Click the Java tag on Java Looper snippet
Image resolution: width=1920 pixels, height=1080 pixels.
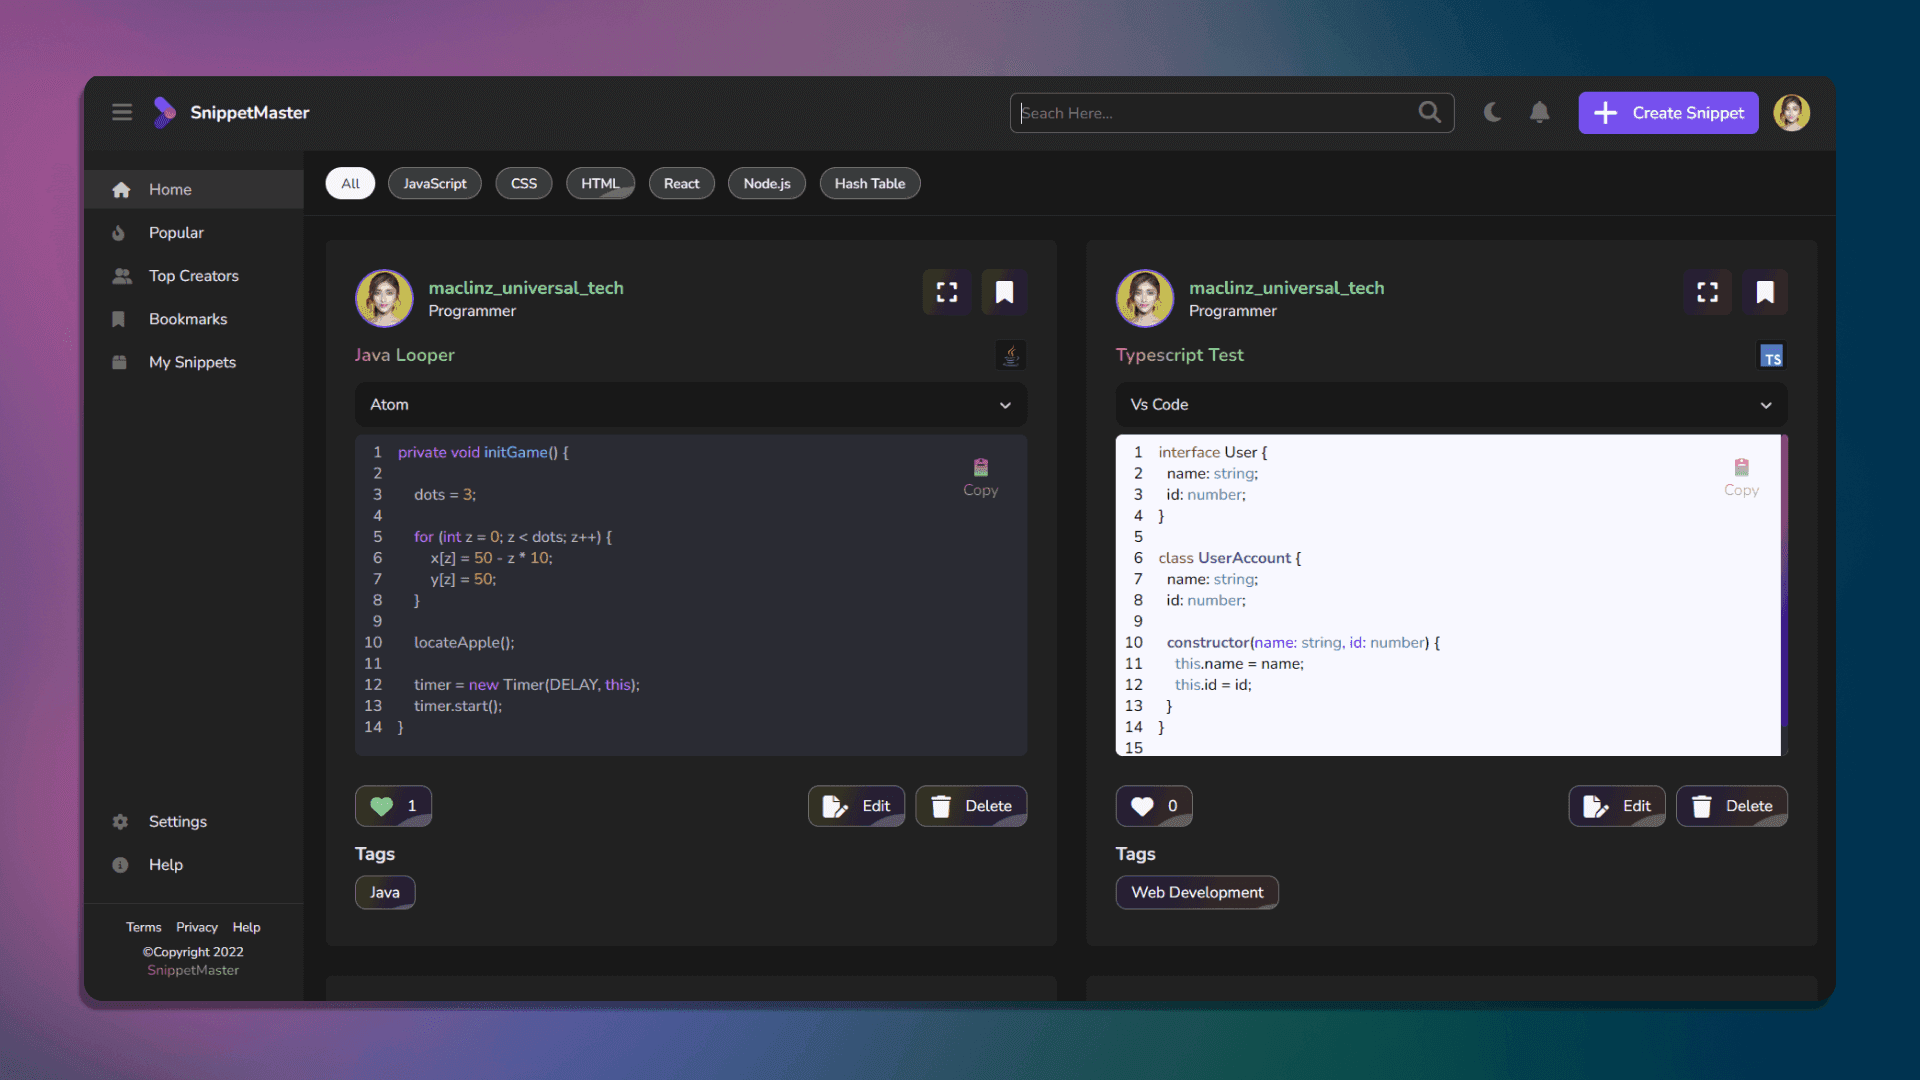[x=385, y=893]
